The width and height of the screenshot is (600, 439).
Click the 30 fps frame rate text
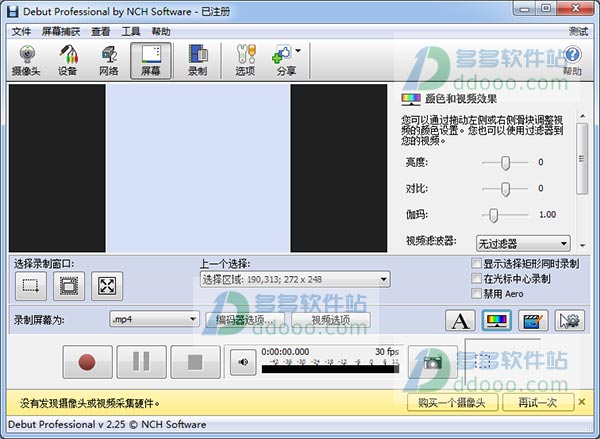click(387, 351)
